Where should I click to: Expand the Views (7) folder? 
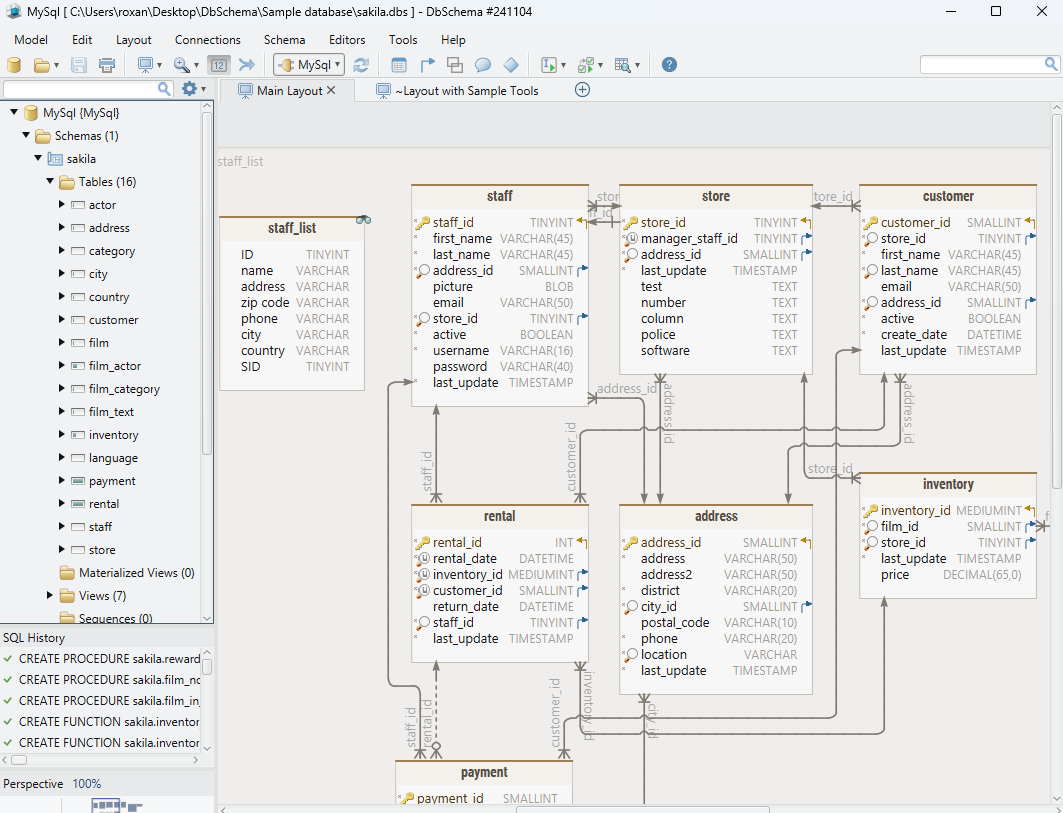coord(49,595)
